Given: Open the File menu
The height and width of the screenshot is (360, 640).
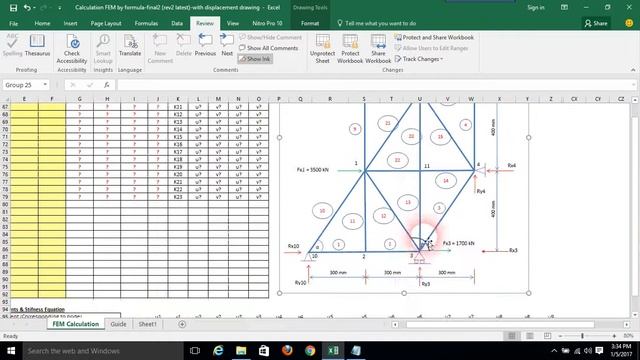Looking at the screenshot, I should 13,23.
